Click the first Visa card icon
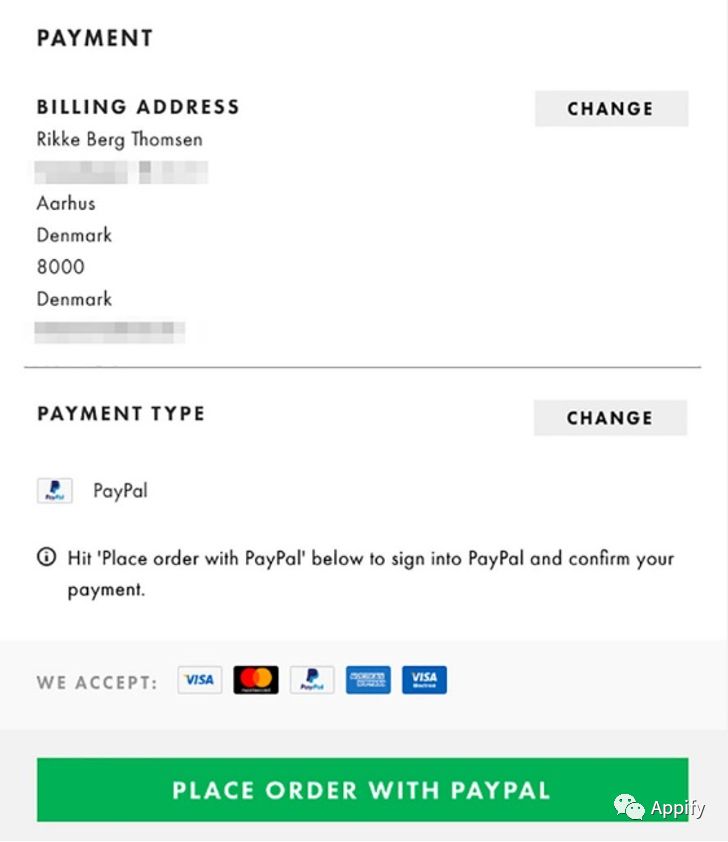Viewport: 728px width, 842px height. tap(199, 680)
